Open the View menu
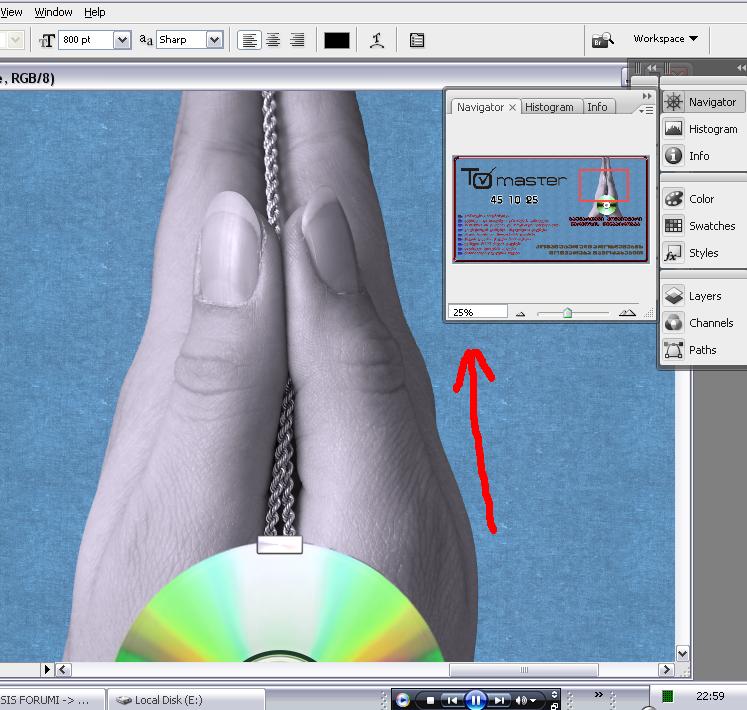This screenshot has width=747, height=710. [11, 12]
